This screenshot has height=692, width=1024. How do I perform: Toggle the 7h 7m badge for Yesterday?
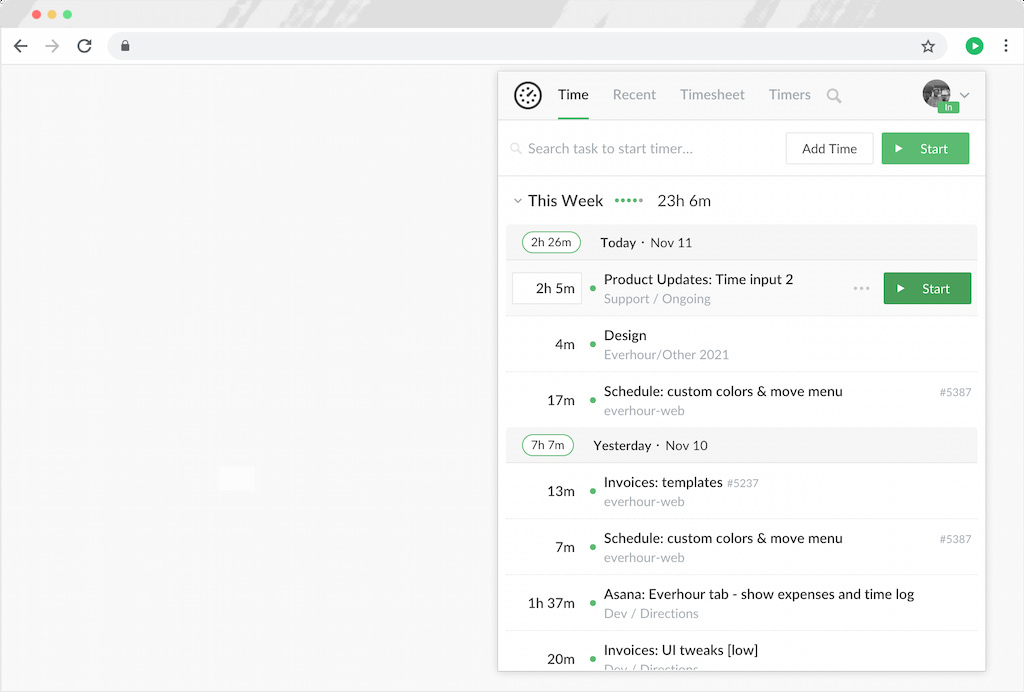[548, 445]
